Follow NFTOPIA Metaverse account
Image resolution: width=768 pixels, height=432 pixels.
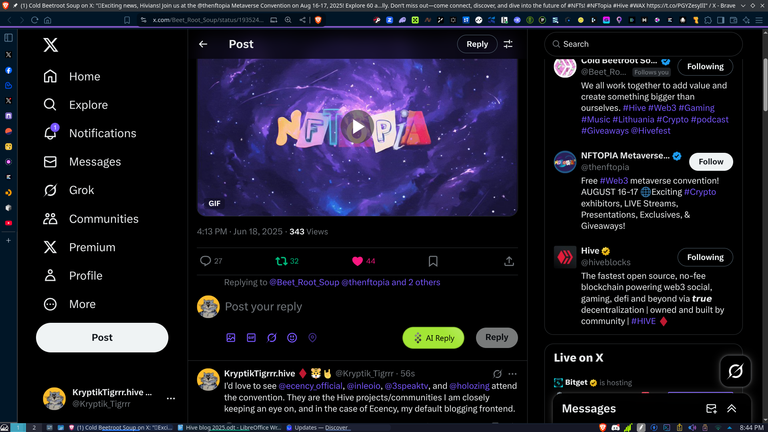click(711, 162)
